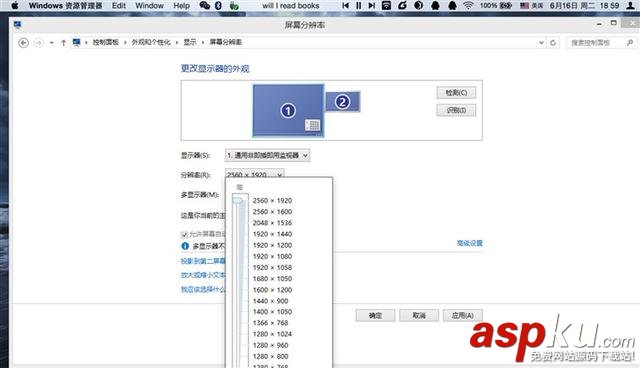
Task: Open recent locations dropdown arrow
Action: pyautogui.click(x=51, y=42)
